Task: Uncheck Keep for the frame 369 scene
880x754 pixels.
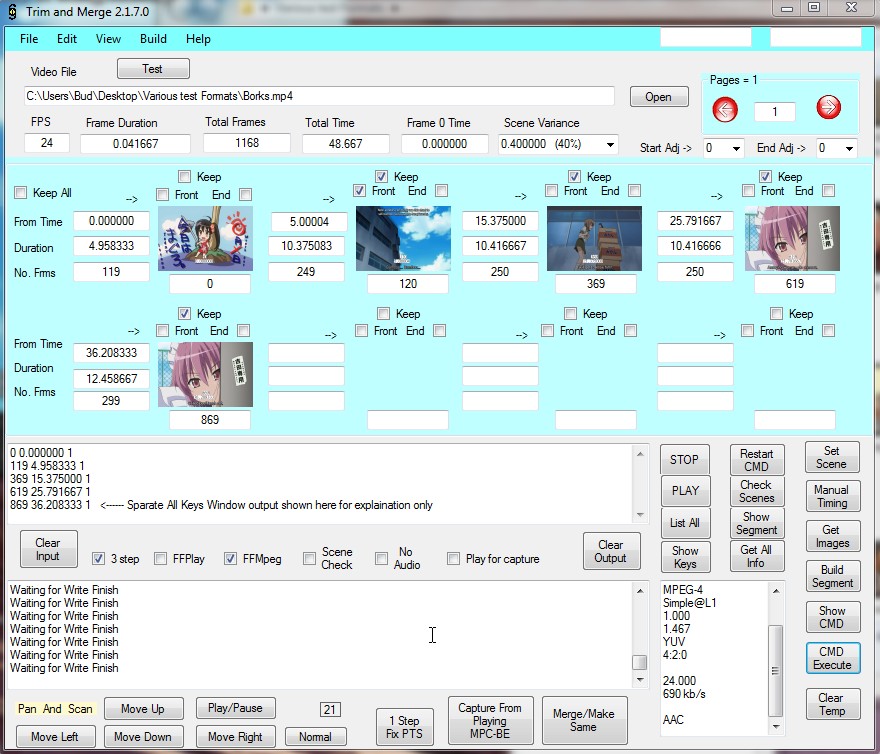Action: (574, 177)
